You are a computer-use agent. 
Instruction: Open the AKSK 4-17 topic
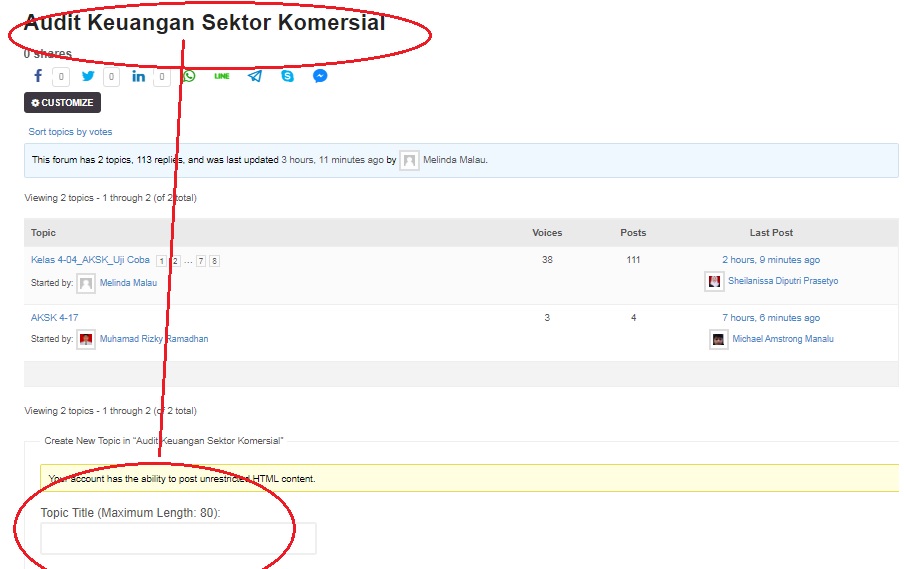point(54,318)
